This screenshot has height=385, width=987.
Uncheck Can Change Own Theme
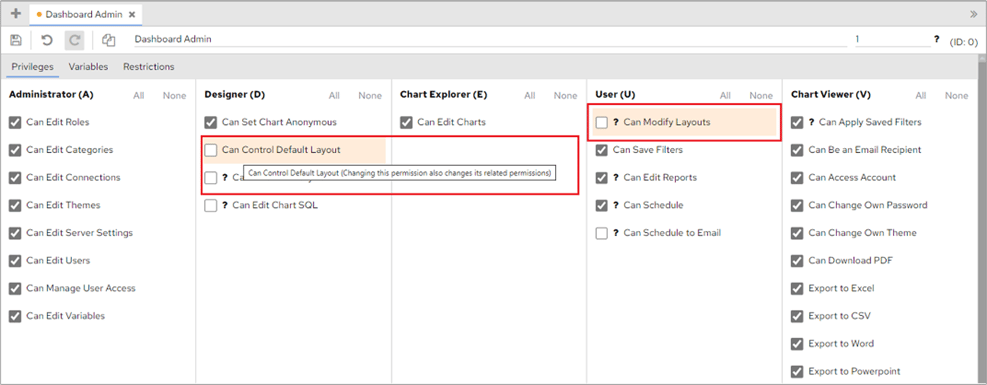[798, 233]
